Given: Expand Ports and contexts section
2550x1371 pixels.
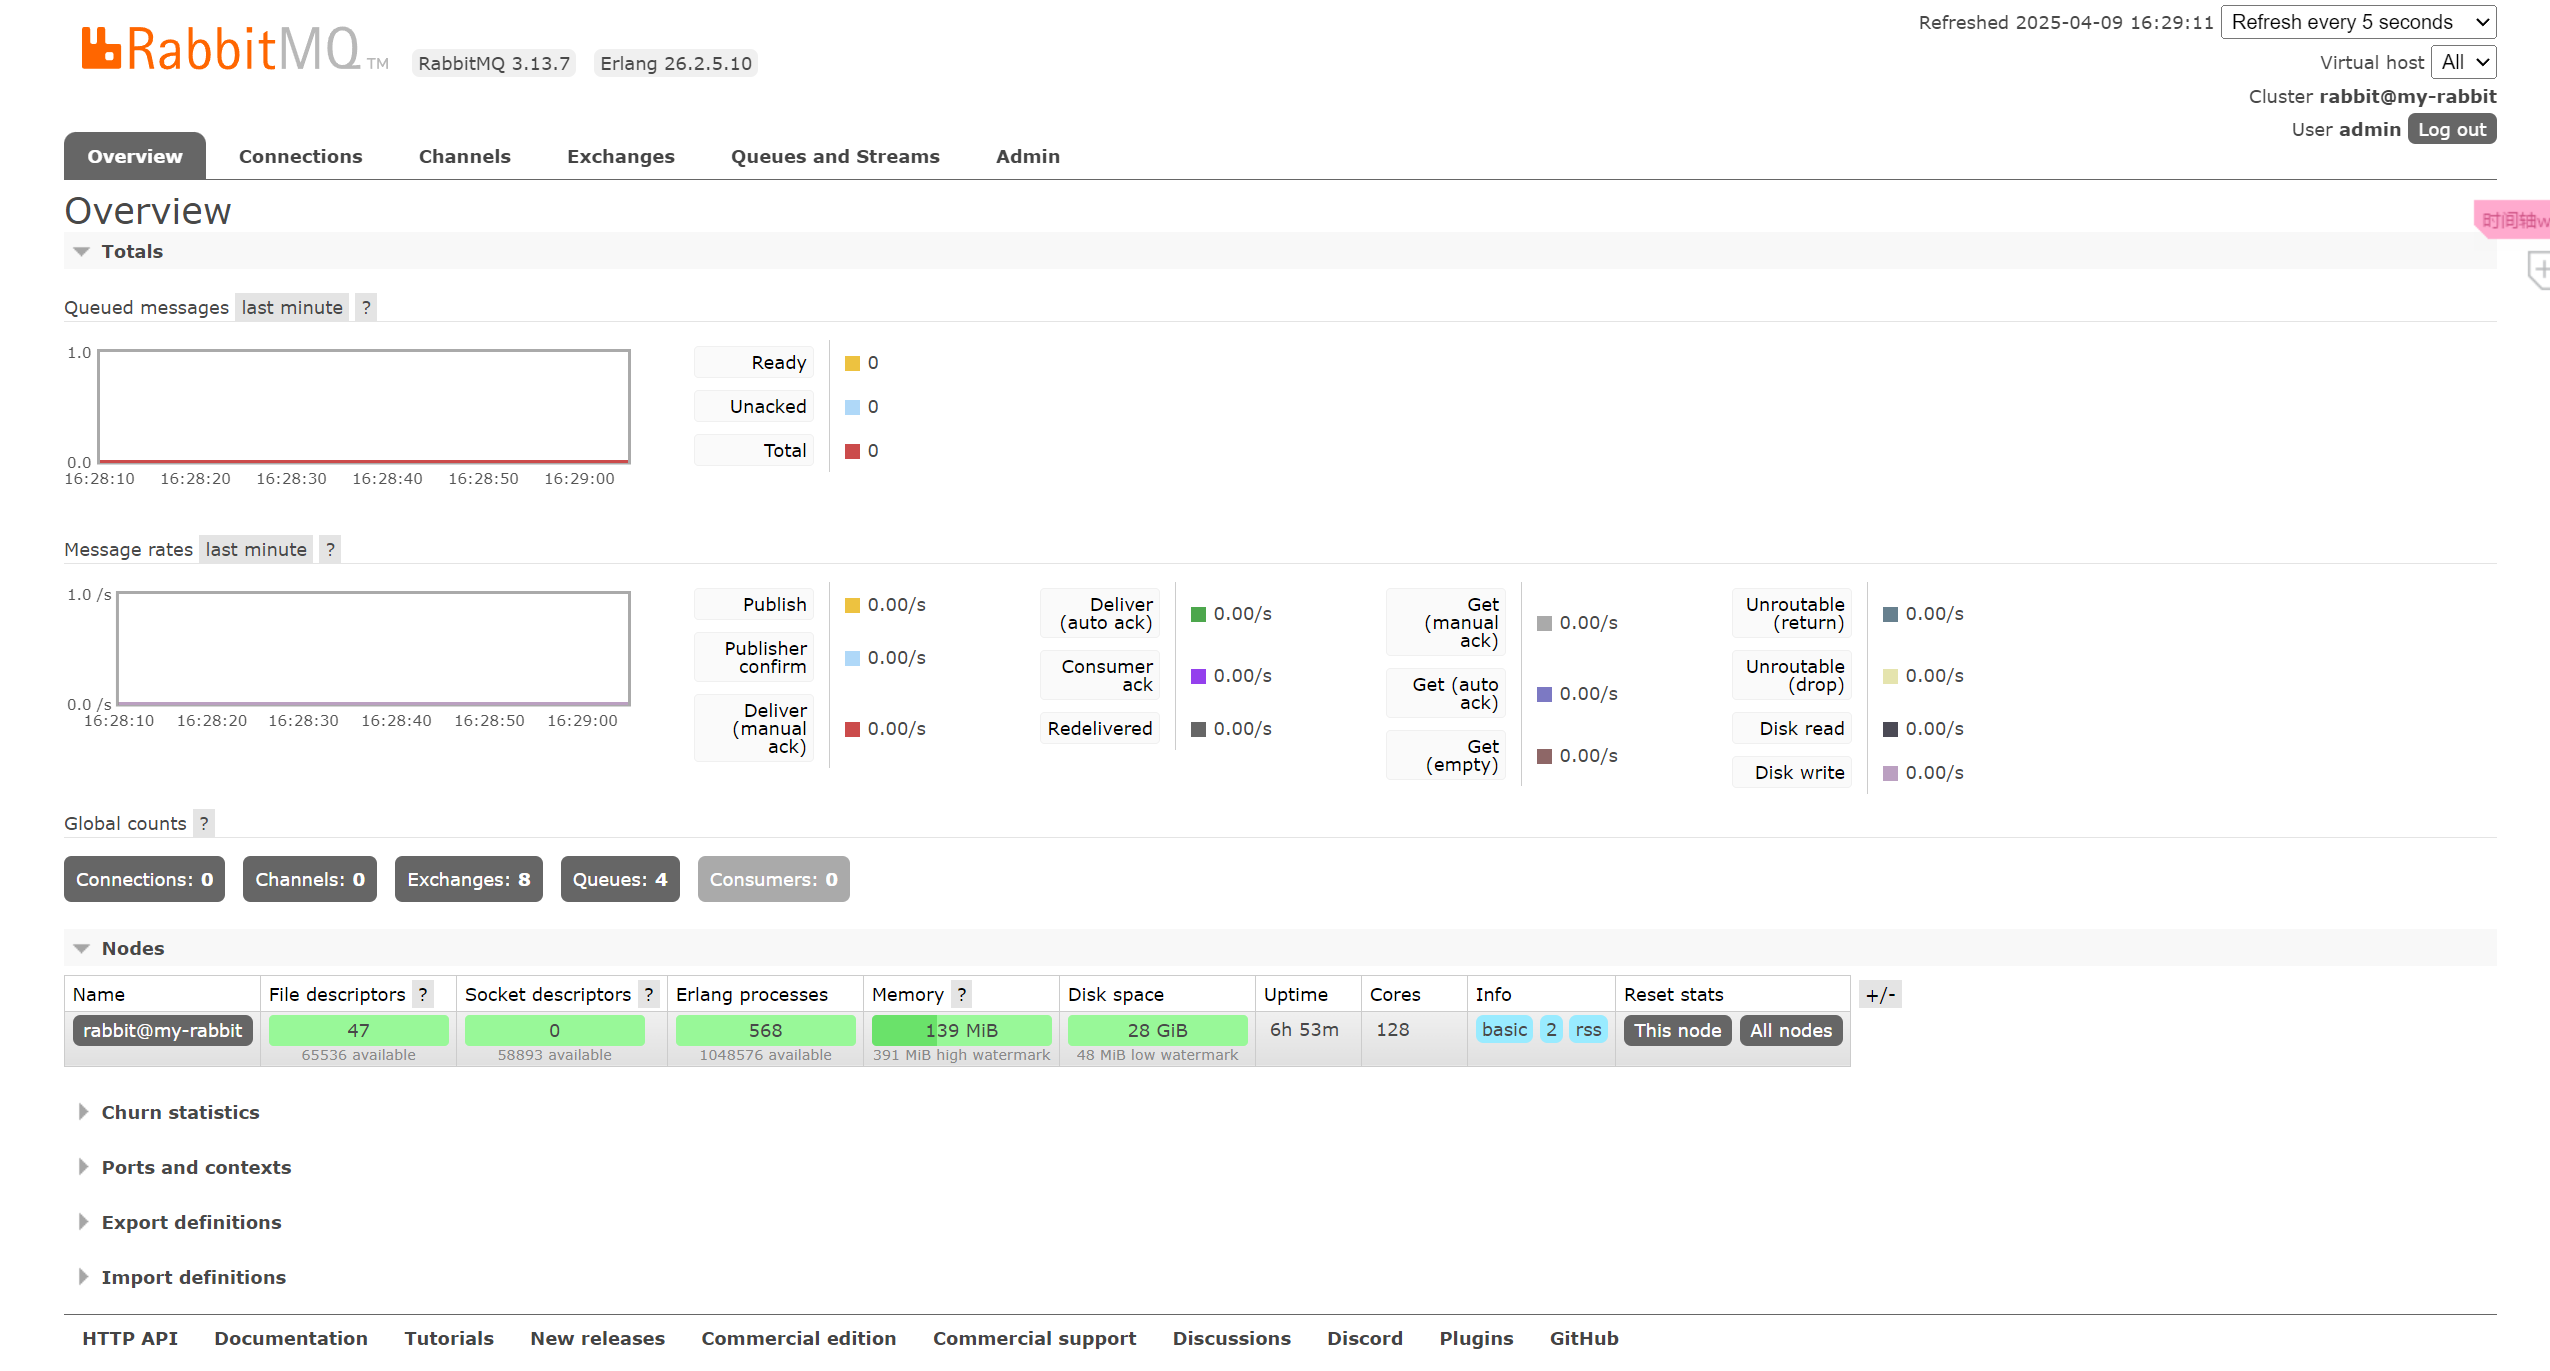Looking at the screenshot, I should [196, 1168].
